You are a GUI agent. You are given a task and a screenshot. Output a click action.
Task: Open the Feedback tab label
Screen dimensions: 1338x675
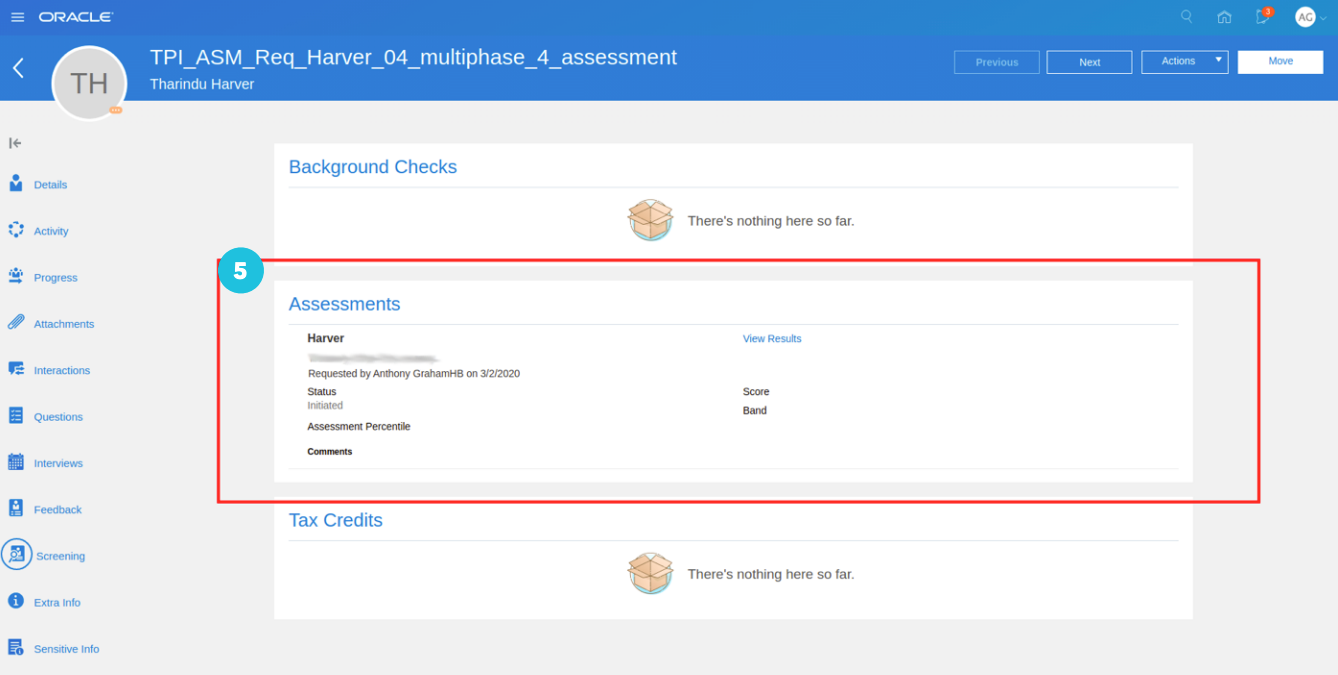pyautogui.click(x=58, y=510)
